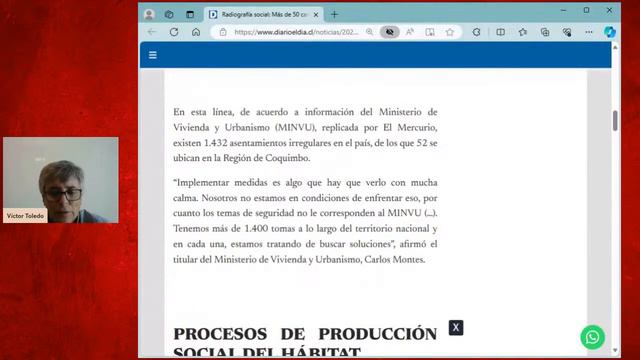Open Browser essentials heart icon
The width and height of the screenshot is (640, 360).
tap(567, 32)
